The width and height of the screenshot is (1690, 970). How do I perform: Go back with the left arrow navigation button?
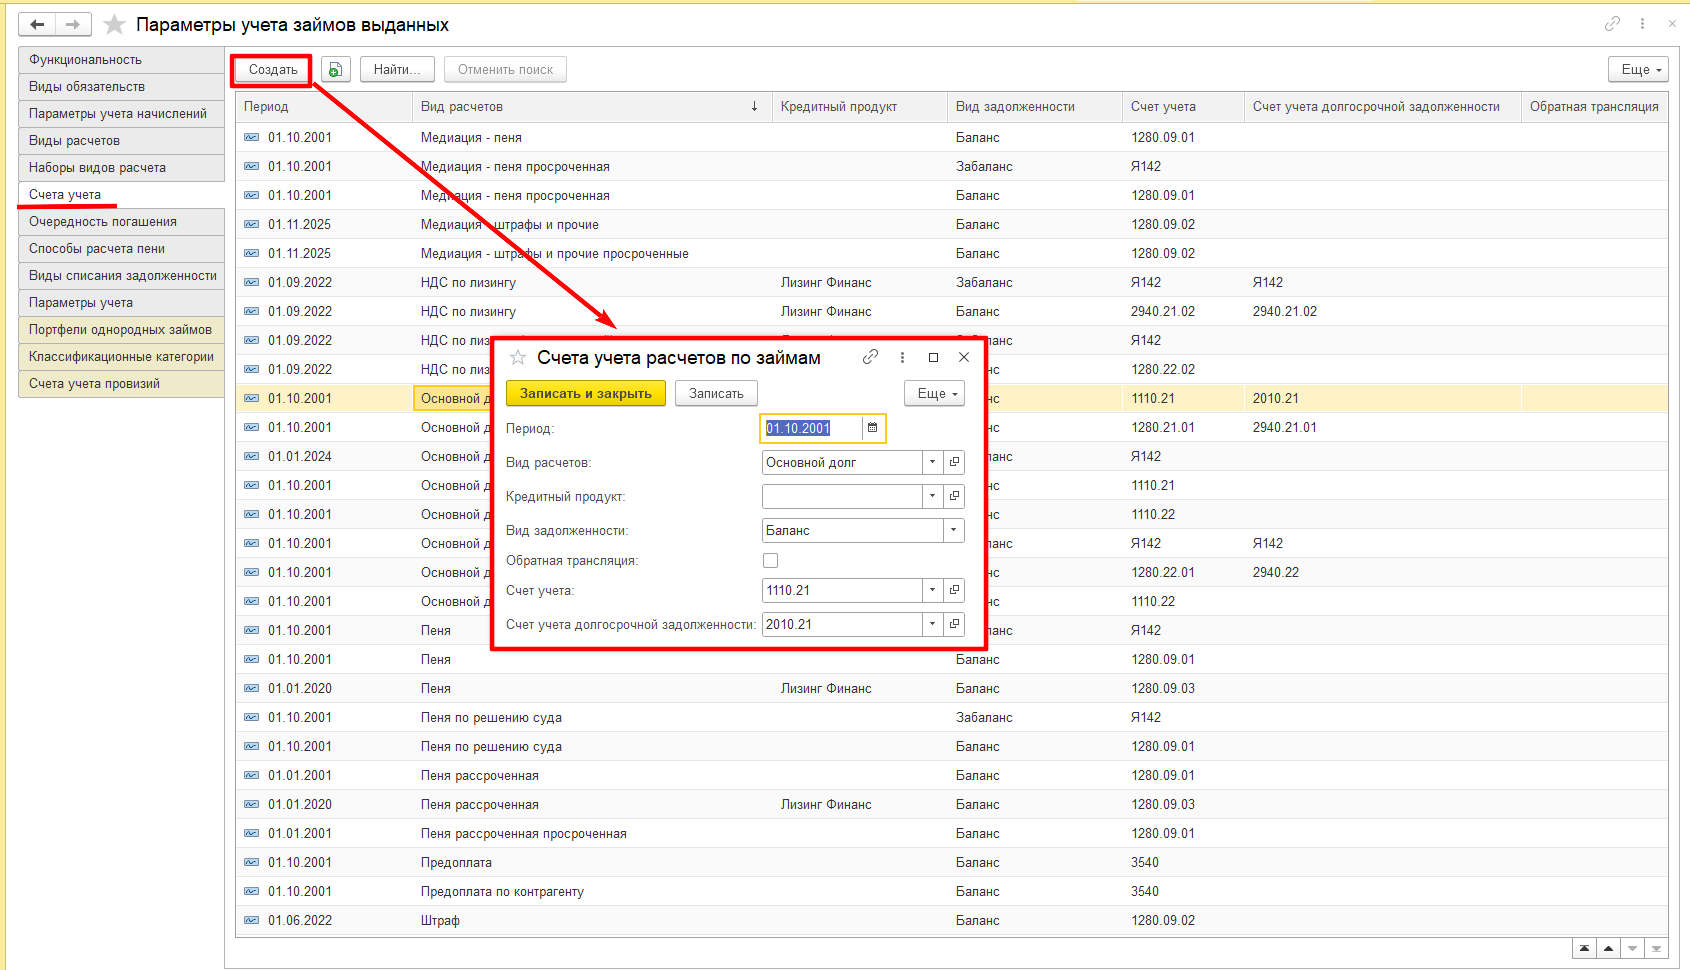click(x=37, y=24)
